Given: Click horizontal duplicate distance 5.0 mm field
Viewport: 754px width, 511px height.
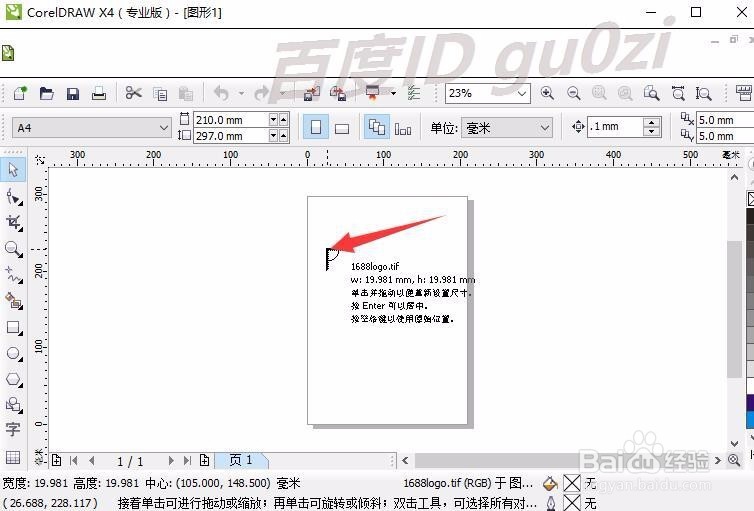Looking at the screenshot, I should 725,120.
